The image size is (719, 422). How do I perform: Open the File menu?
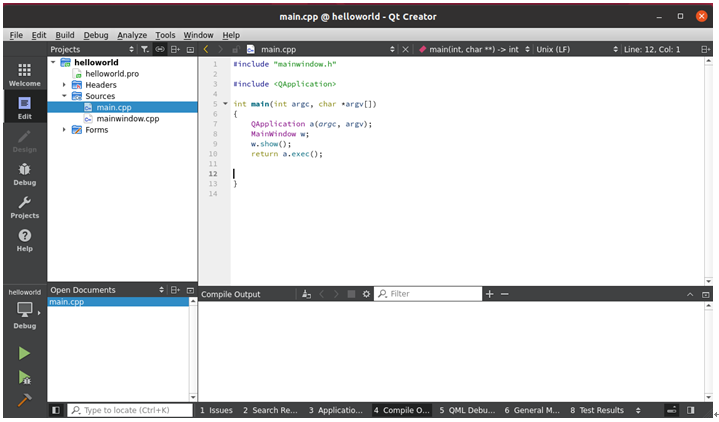[x=16, y=35]
